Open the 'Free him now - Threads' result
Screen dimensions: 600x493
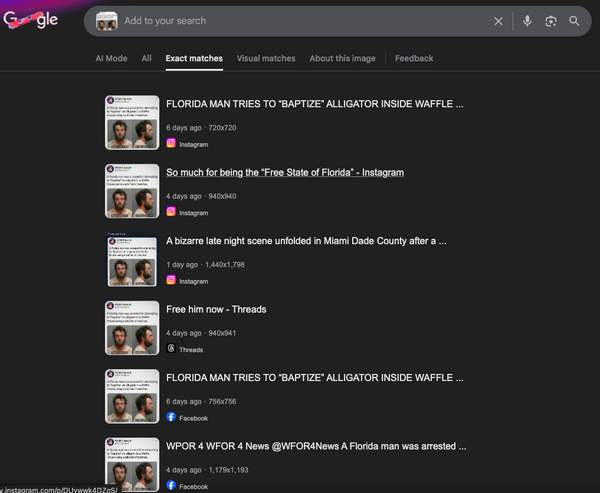[x=216, y=309]
